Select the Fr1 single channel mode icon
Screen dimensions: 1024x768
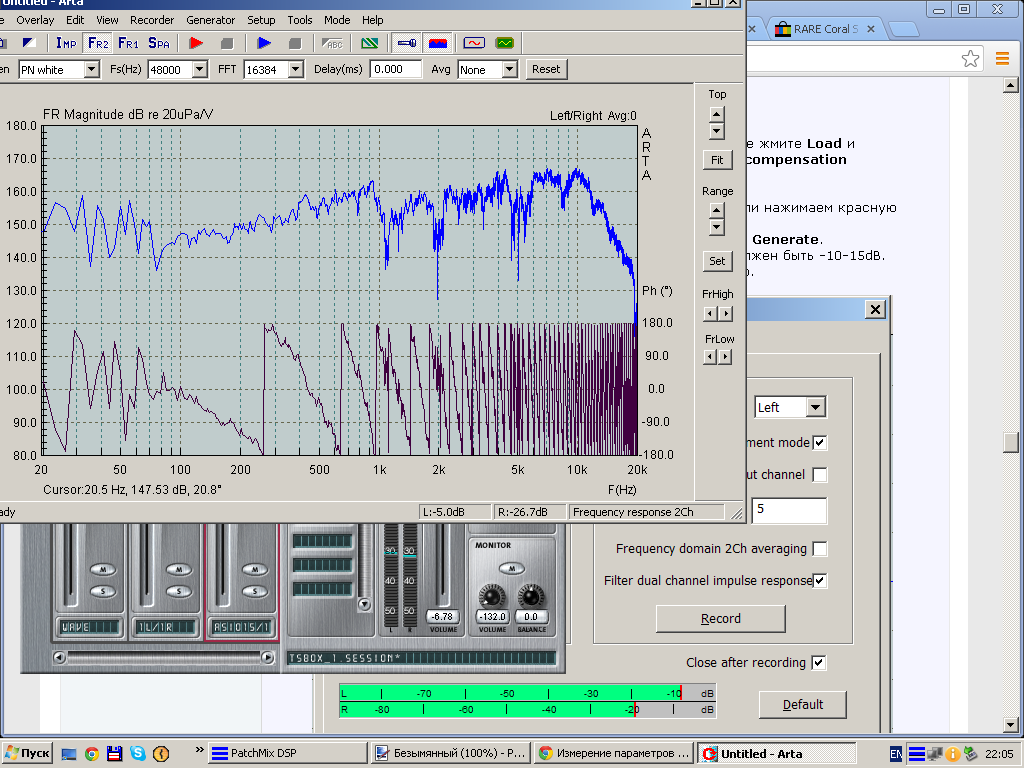[128, 43]
